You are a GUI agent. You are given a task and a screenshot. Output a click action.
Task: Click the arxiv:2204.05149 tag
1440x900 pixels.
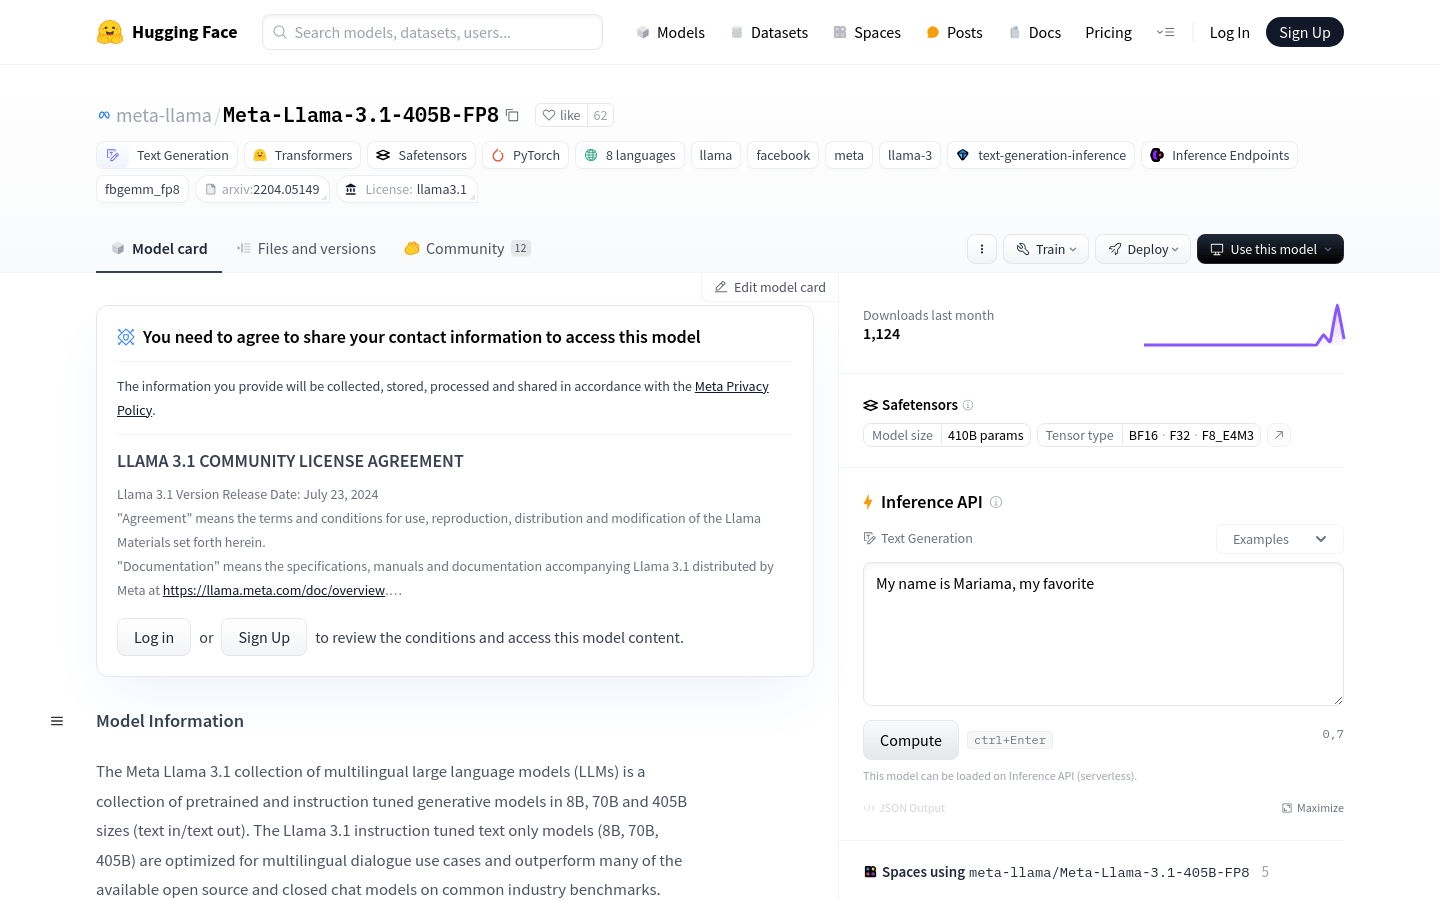(262, 189)
